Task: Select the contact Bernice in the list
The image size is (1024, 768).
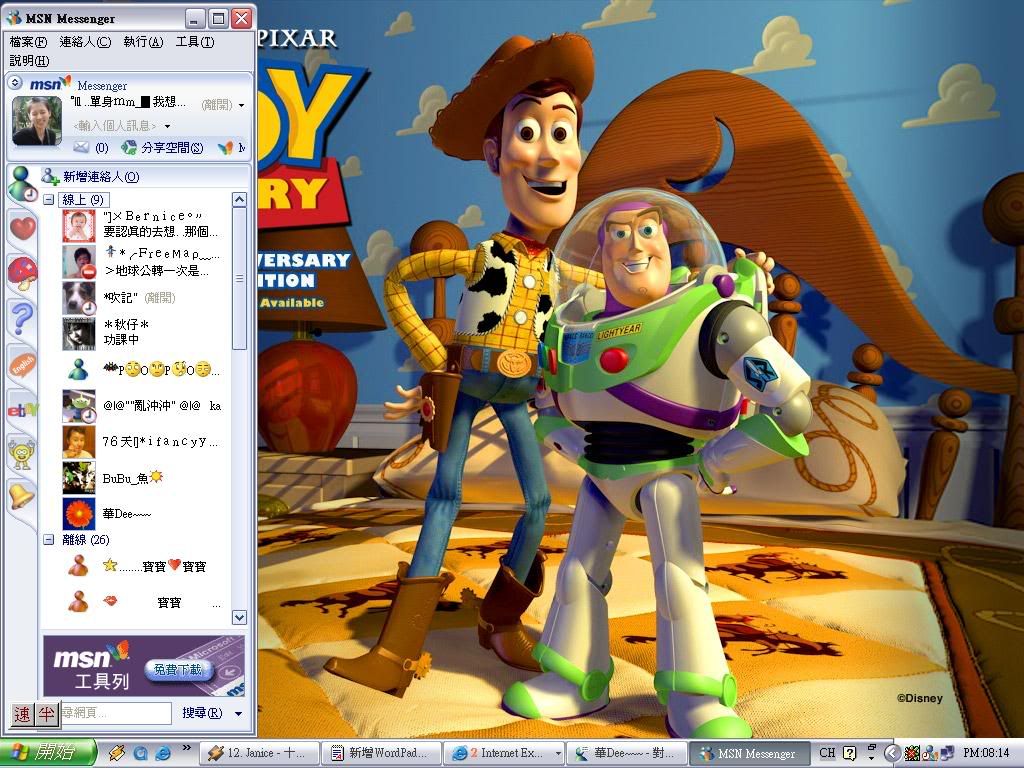Action: coord(162,224)
